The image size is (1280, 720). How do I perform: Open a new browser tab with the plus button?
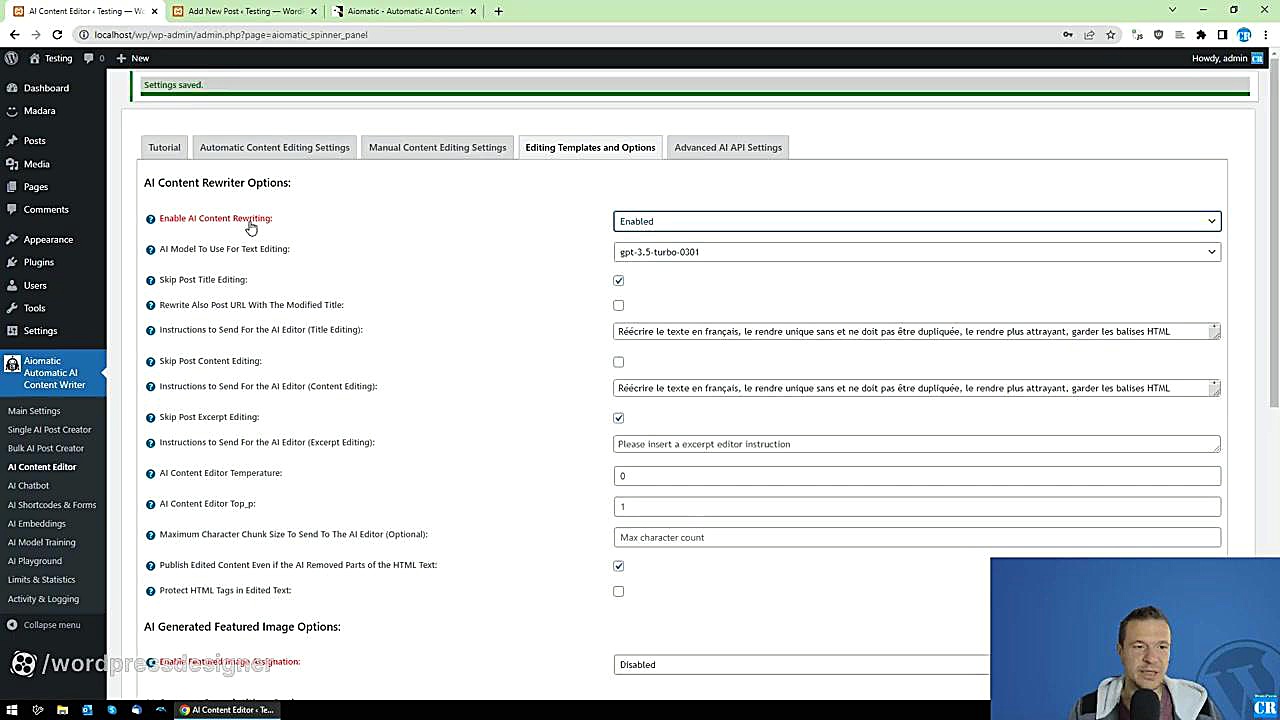(x=498, y=11)
